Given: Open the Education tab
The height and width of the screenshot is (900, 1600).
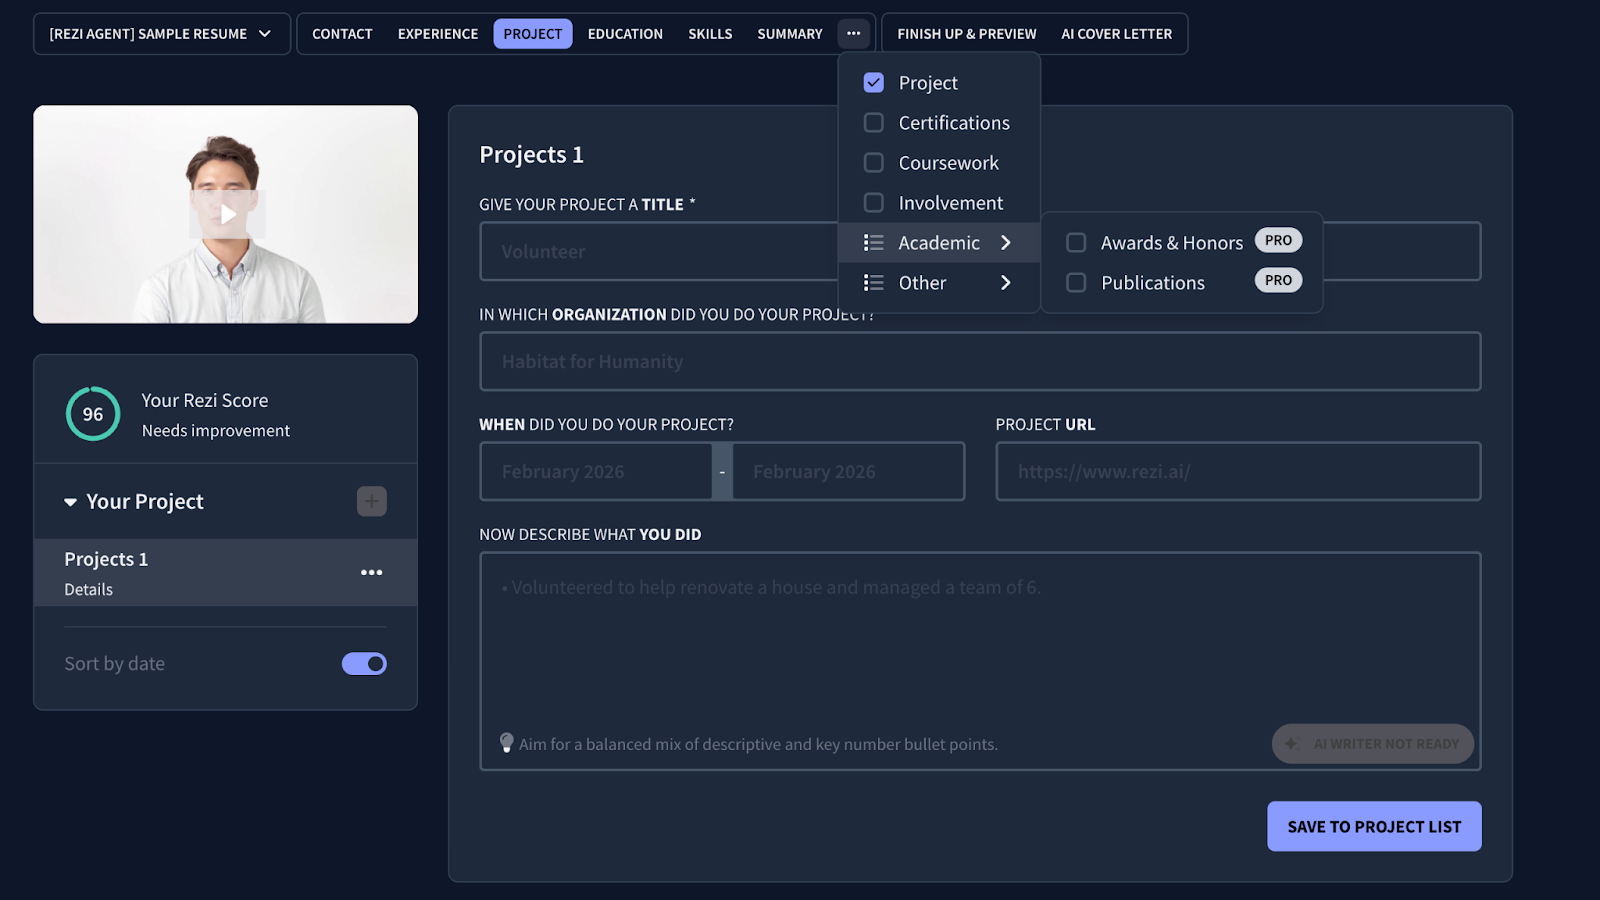Looking at the screenshot, I should (x=625, y=34).
